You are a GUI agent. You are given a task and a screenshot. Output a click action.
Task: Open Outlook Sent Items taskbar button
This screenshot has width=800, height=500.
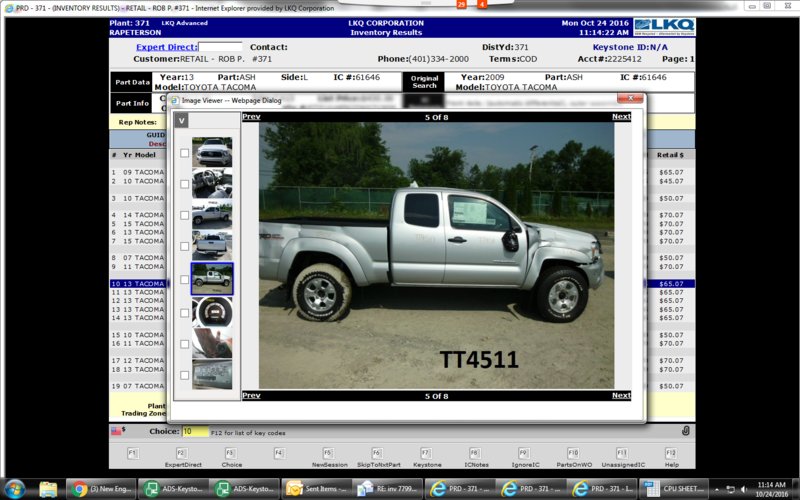(x=316, y=489)
